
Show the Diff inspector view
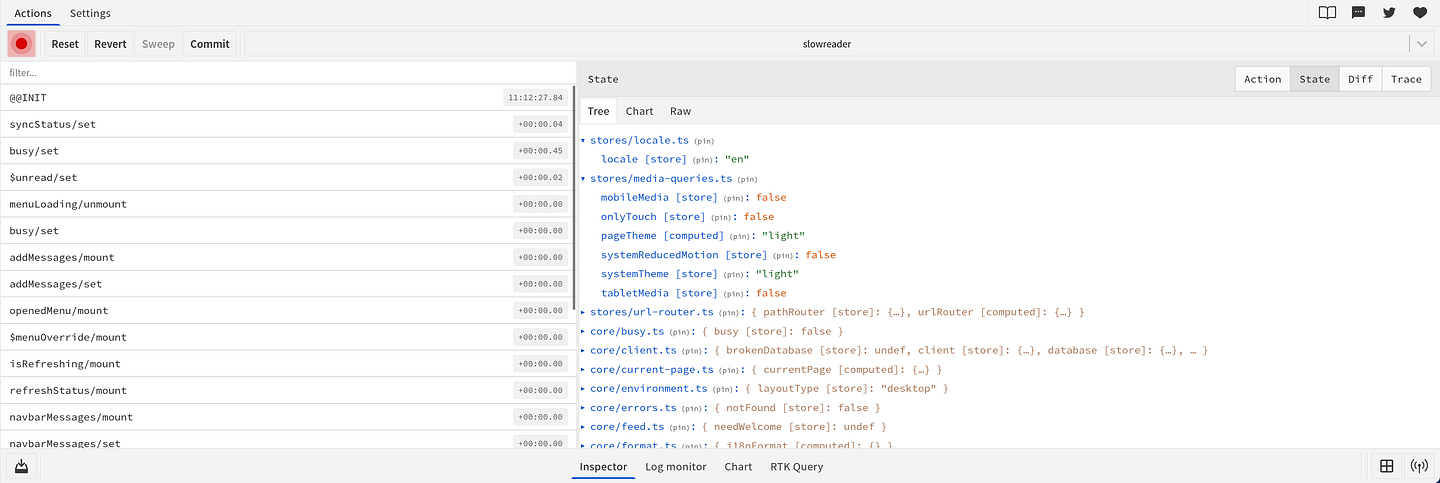click(x=1360, y=79)
